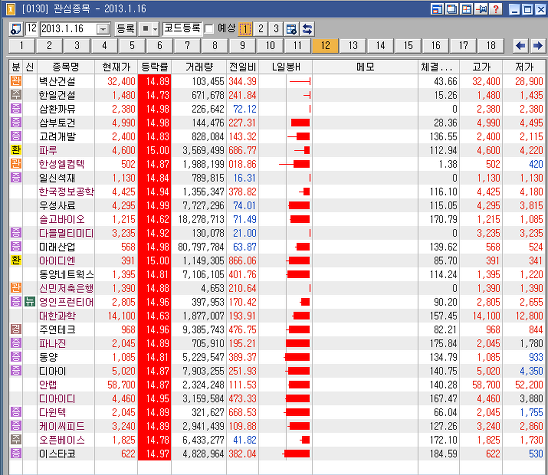The height and width of the screenshot is (475, 548).
Task: Click the group number field showing 12
Action: point(31,29)
